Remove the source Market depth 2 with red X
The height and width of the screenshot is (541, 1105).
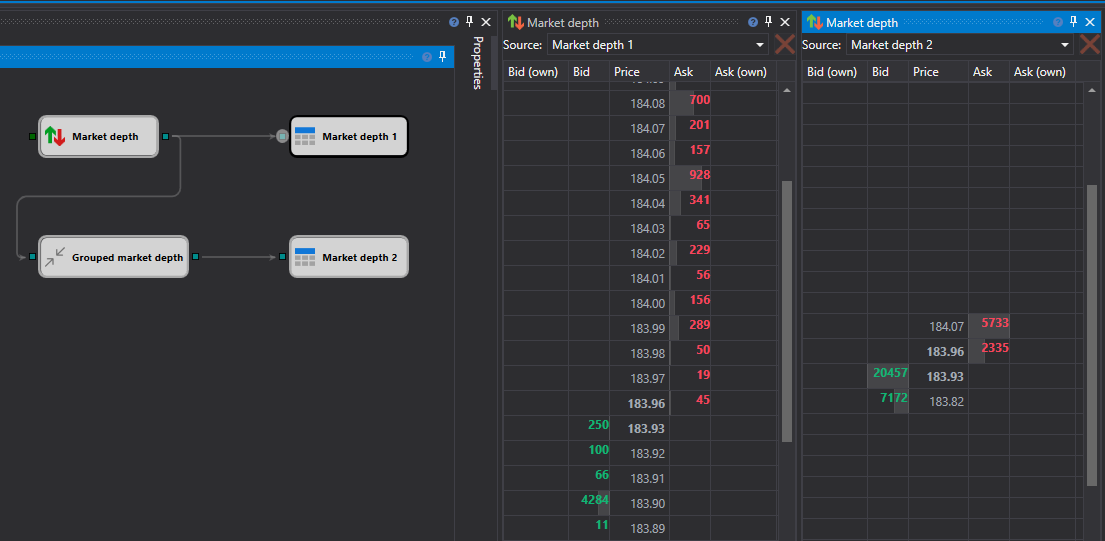(1089, 44)
